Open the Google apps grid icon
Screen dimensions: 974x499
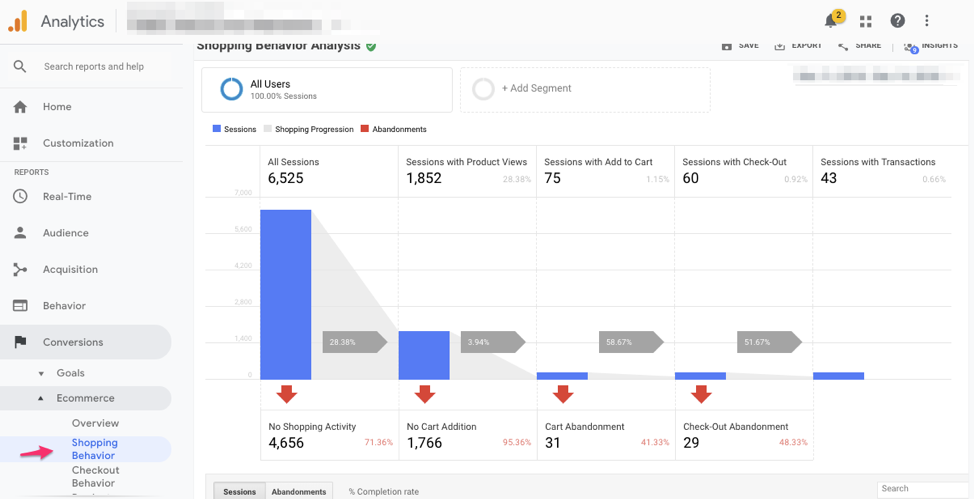click(x=865, y=21)
